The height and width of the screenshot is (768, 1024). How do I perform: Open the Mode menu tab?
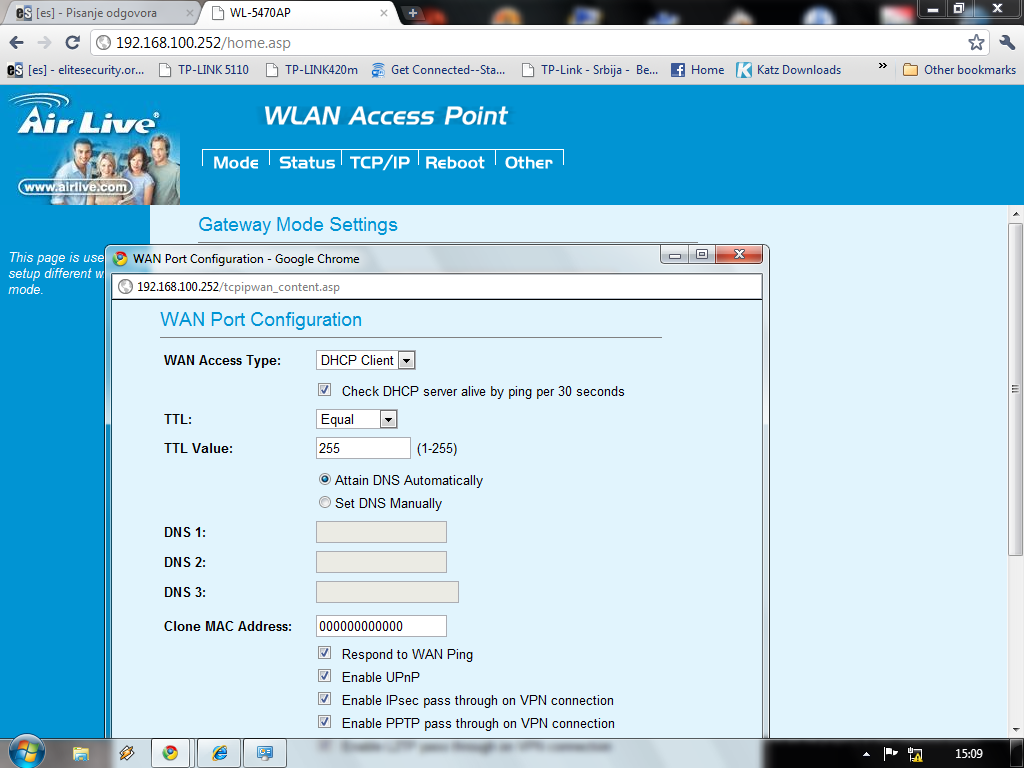click(236, 163)
